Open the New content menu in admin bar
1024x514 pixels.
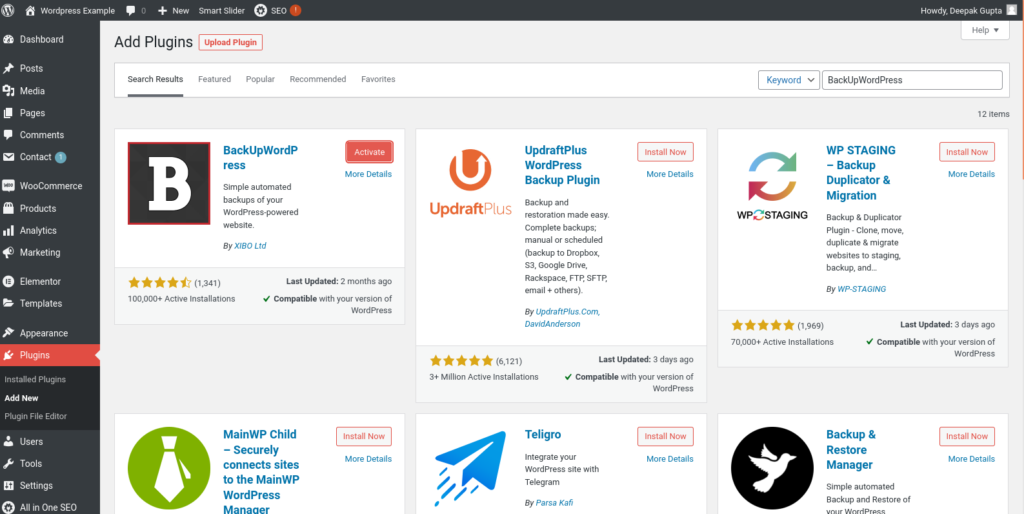click(173, 10)
